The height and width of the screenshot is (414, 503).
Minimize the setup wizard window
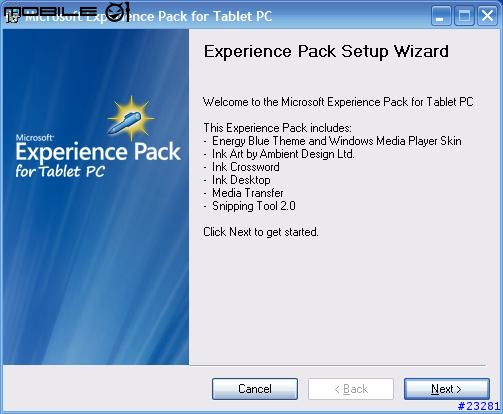tap(441, 16)
